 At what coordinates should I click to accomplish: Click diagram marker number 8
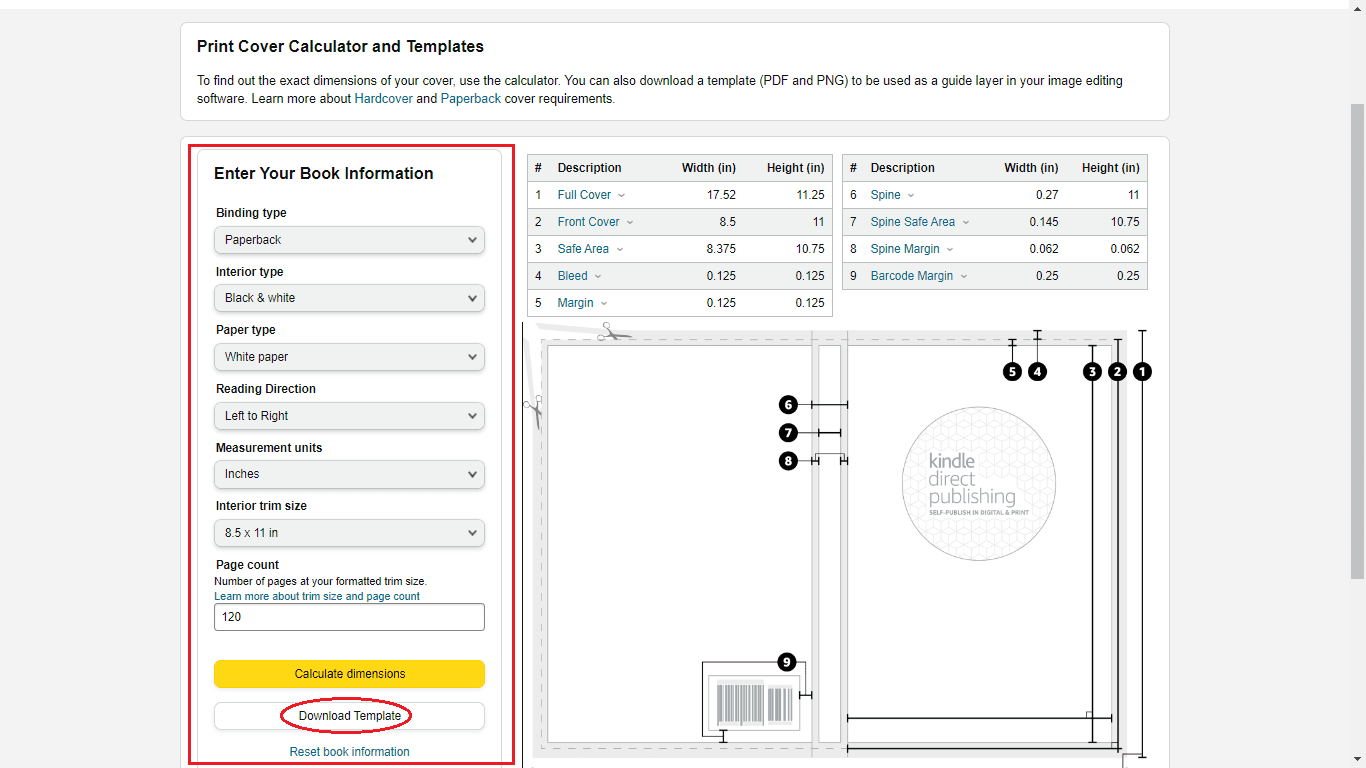click(x=789, y=461)
